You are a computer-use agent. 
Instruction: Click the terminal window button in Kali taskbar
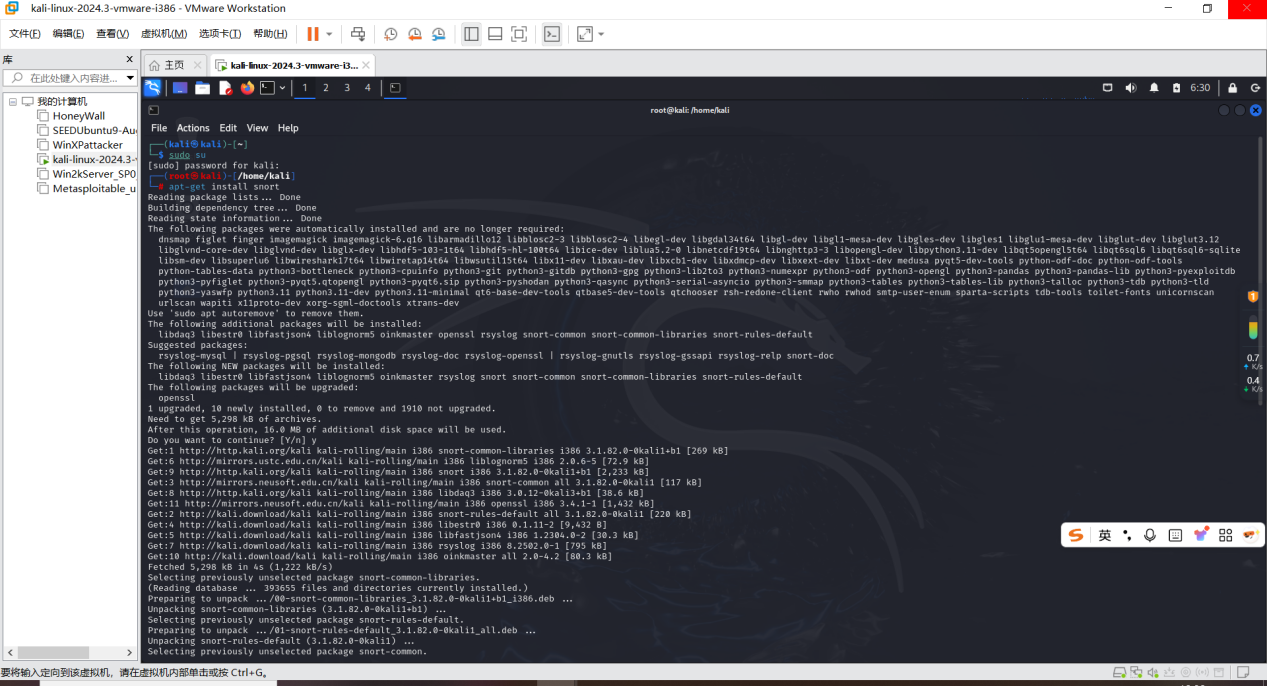(395, 88)
